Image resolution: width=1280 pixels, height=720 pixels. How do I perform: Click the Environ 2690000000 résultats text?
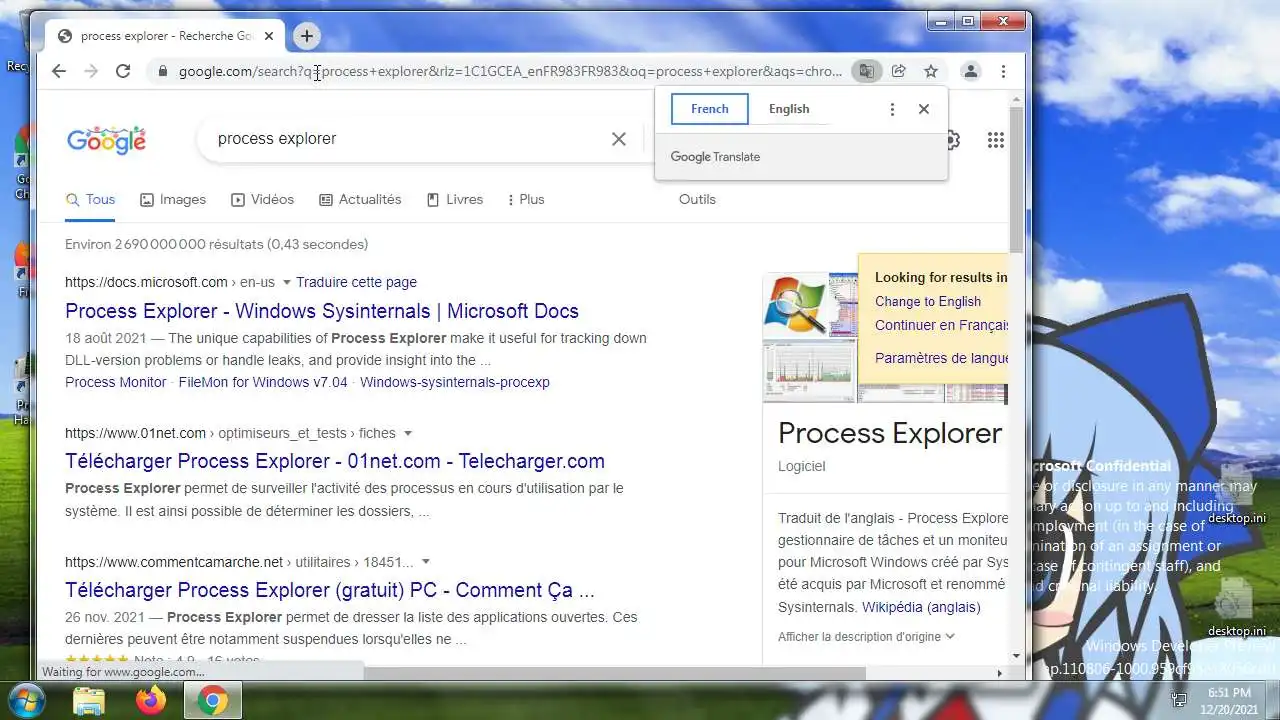click(216, 244)
